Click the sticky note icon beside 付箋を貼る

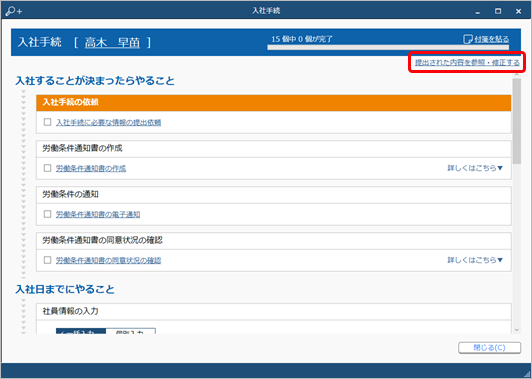point(468,39)
